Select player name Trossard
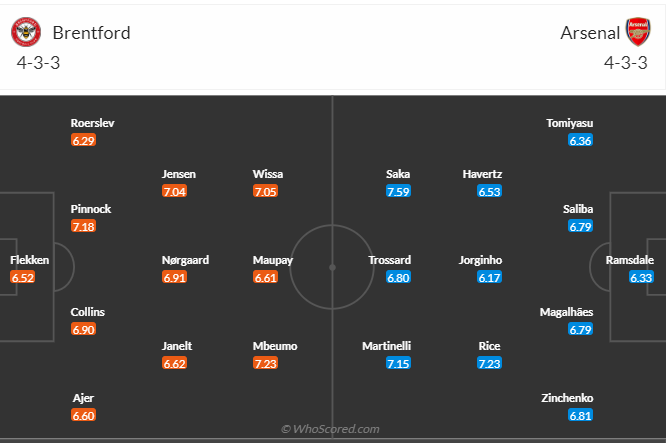 [x=389, y=260]
